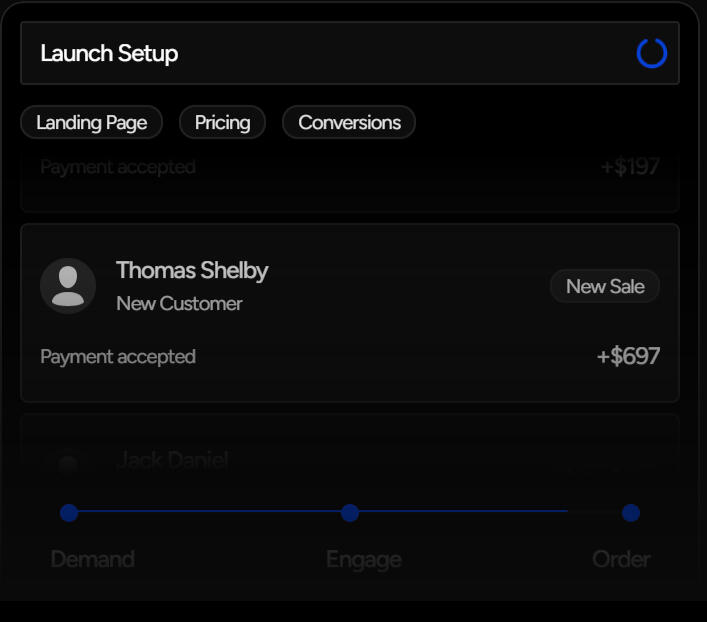Click the New Customer subtitle
The image size is (707, 622).
click(179, 303)
